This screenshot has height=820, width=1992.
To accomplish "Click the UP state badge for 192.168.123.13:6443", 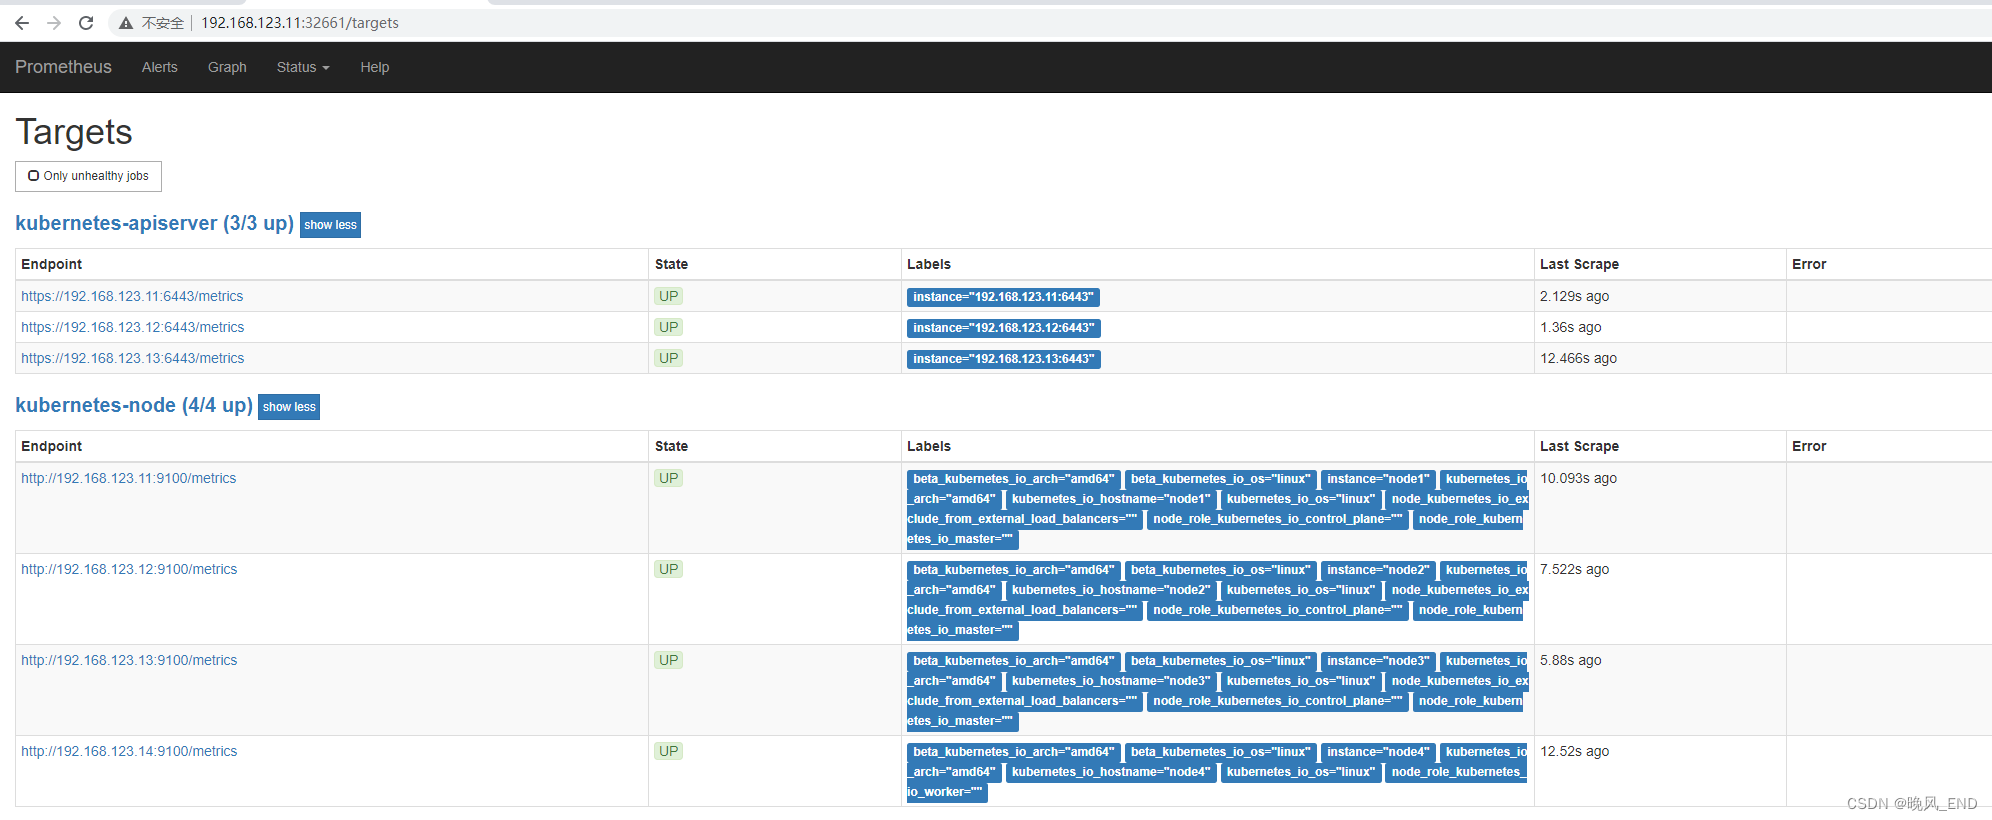I will (x=669, y=358).
